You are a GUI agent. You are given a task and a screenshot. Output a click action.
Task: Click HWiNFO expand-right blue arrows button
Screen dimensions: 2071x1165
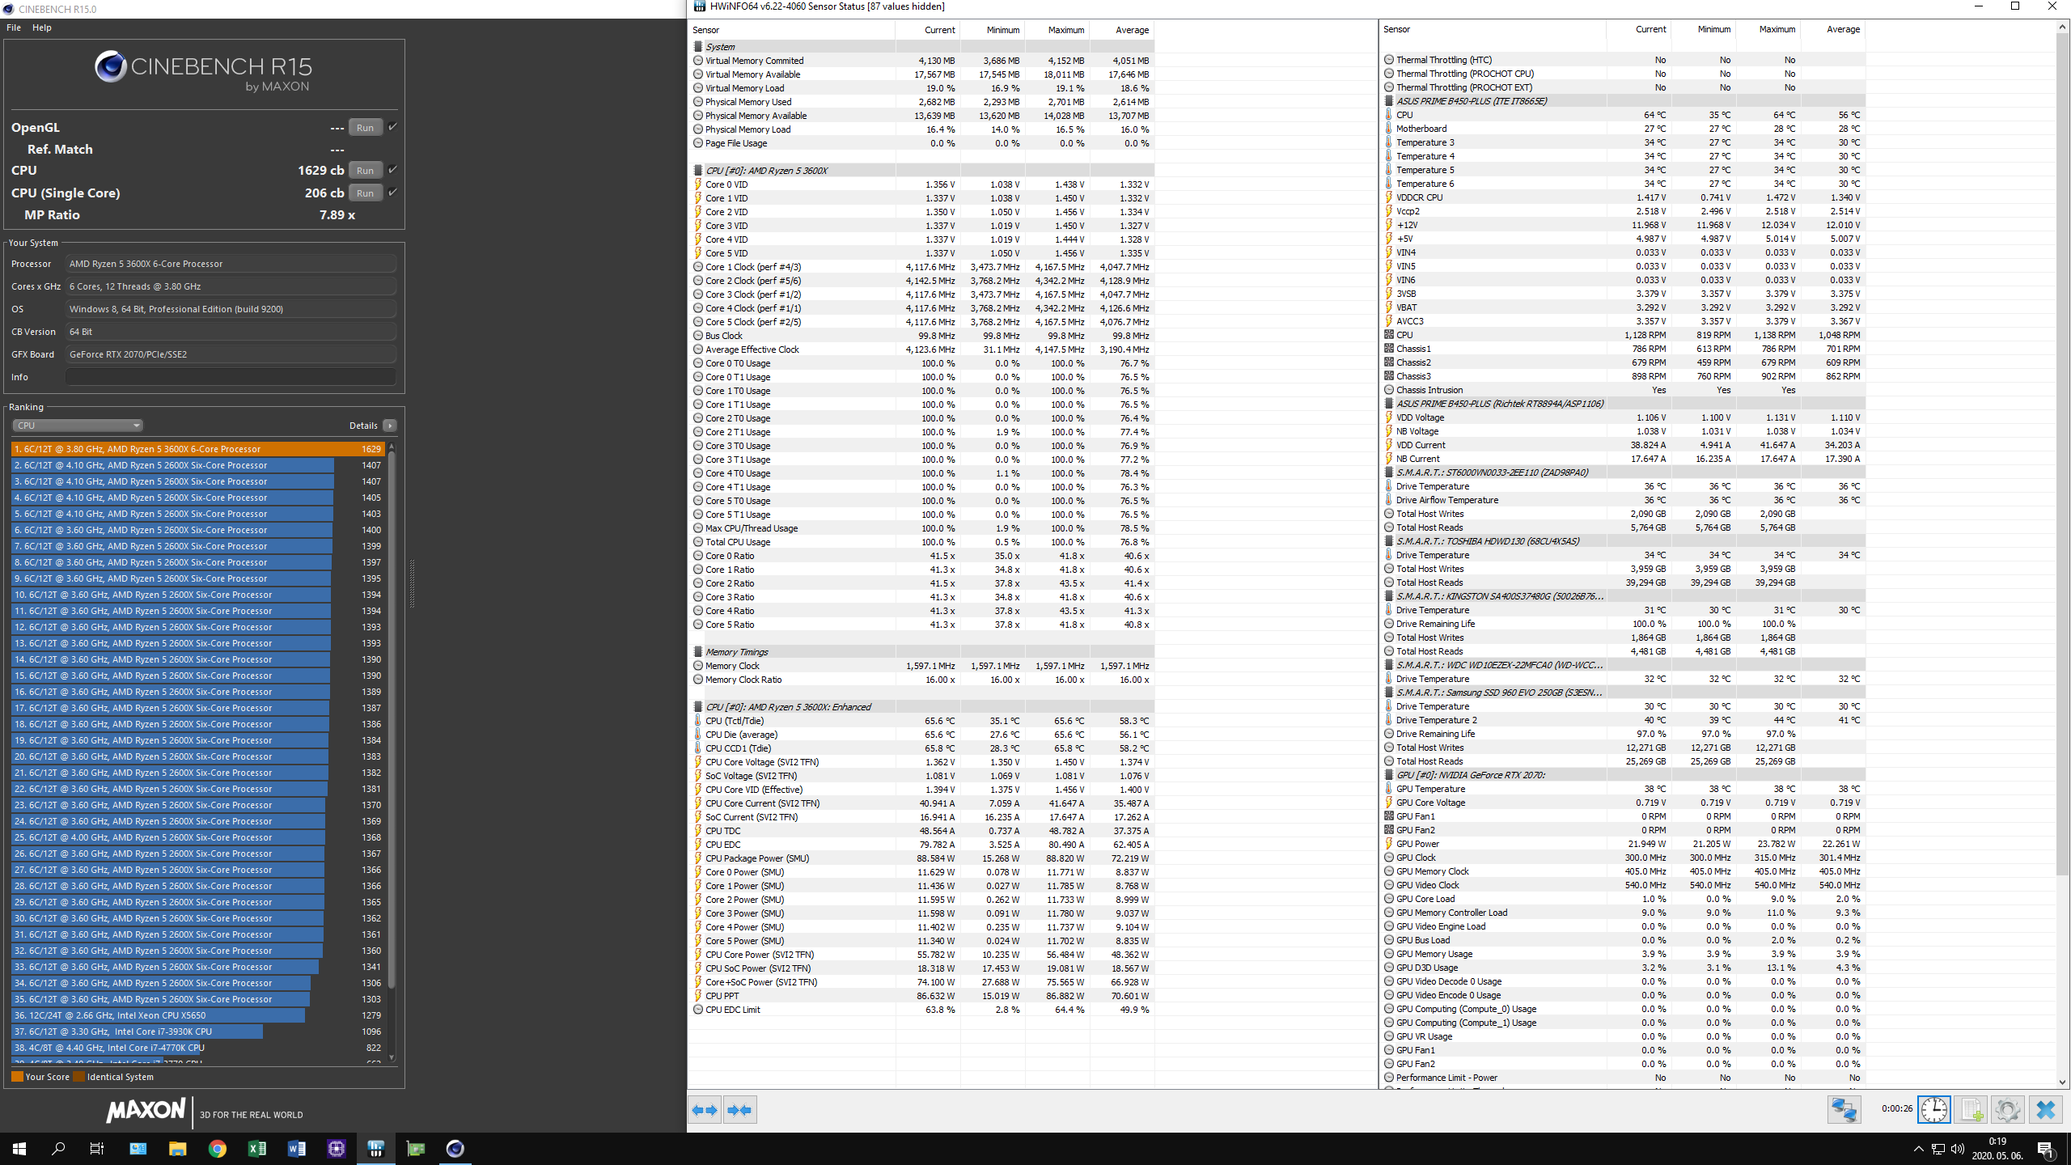(740, 1110)
